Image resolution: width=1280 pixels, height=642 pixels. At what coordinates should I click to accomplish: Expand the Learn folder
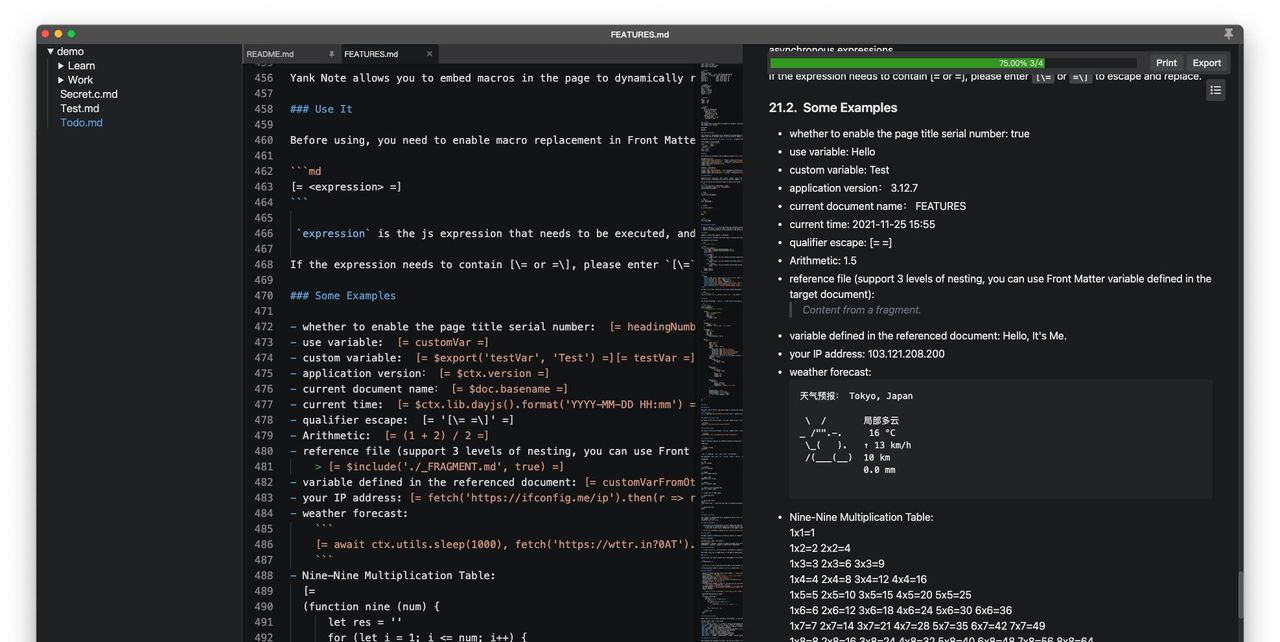61,66
